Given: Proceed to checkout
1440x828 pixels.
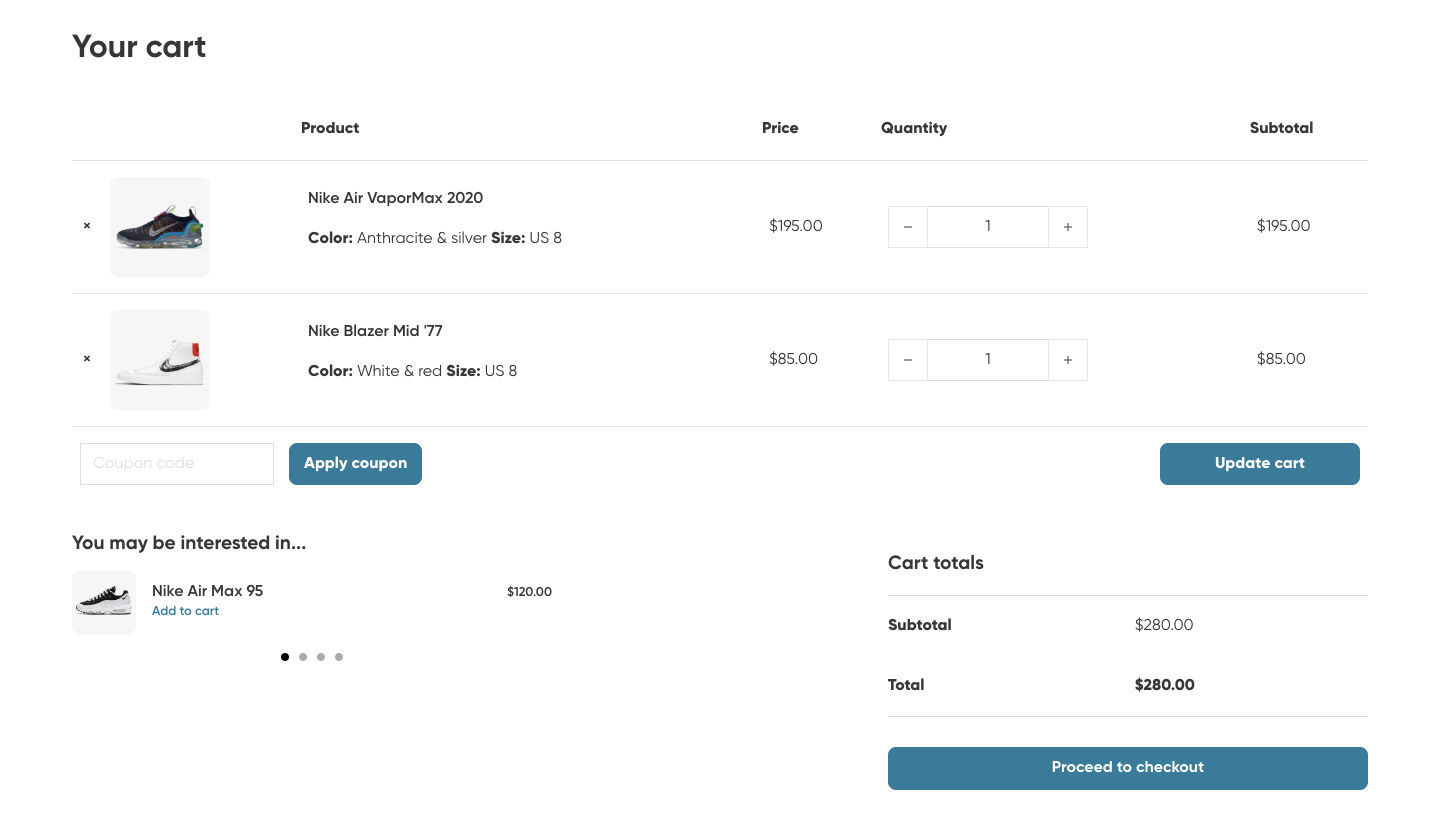Looking at the screenshot, I should [x=1127, y=768].
